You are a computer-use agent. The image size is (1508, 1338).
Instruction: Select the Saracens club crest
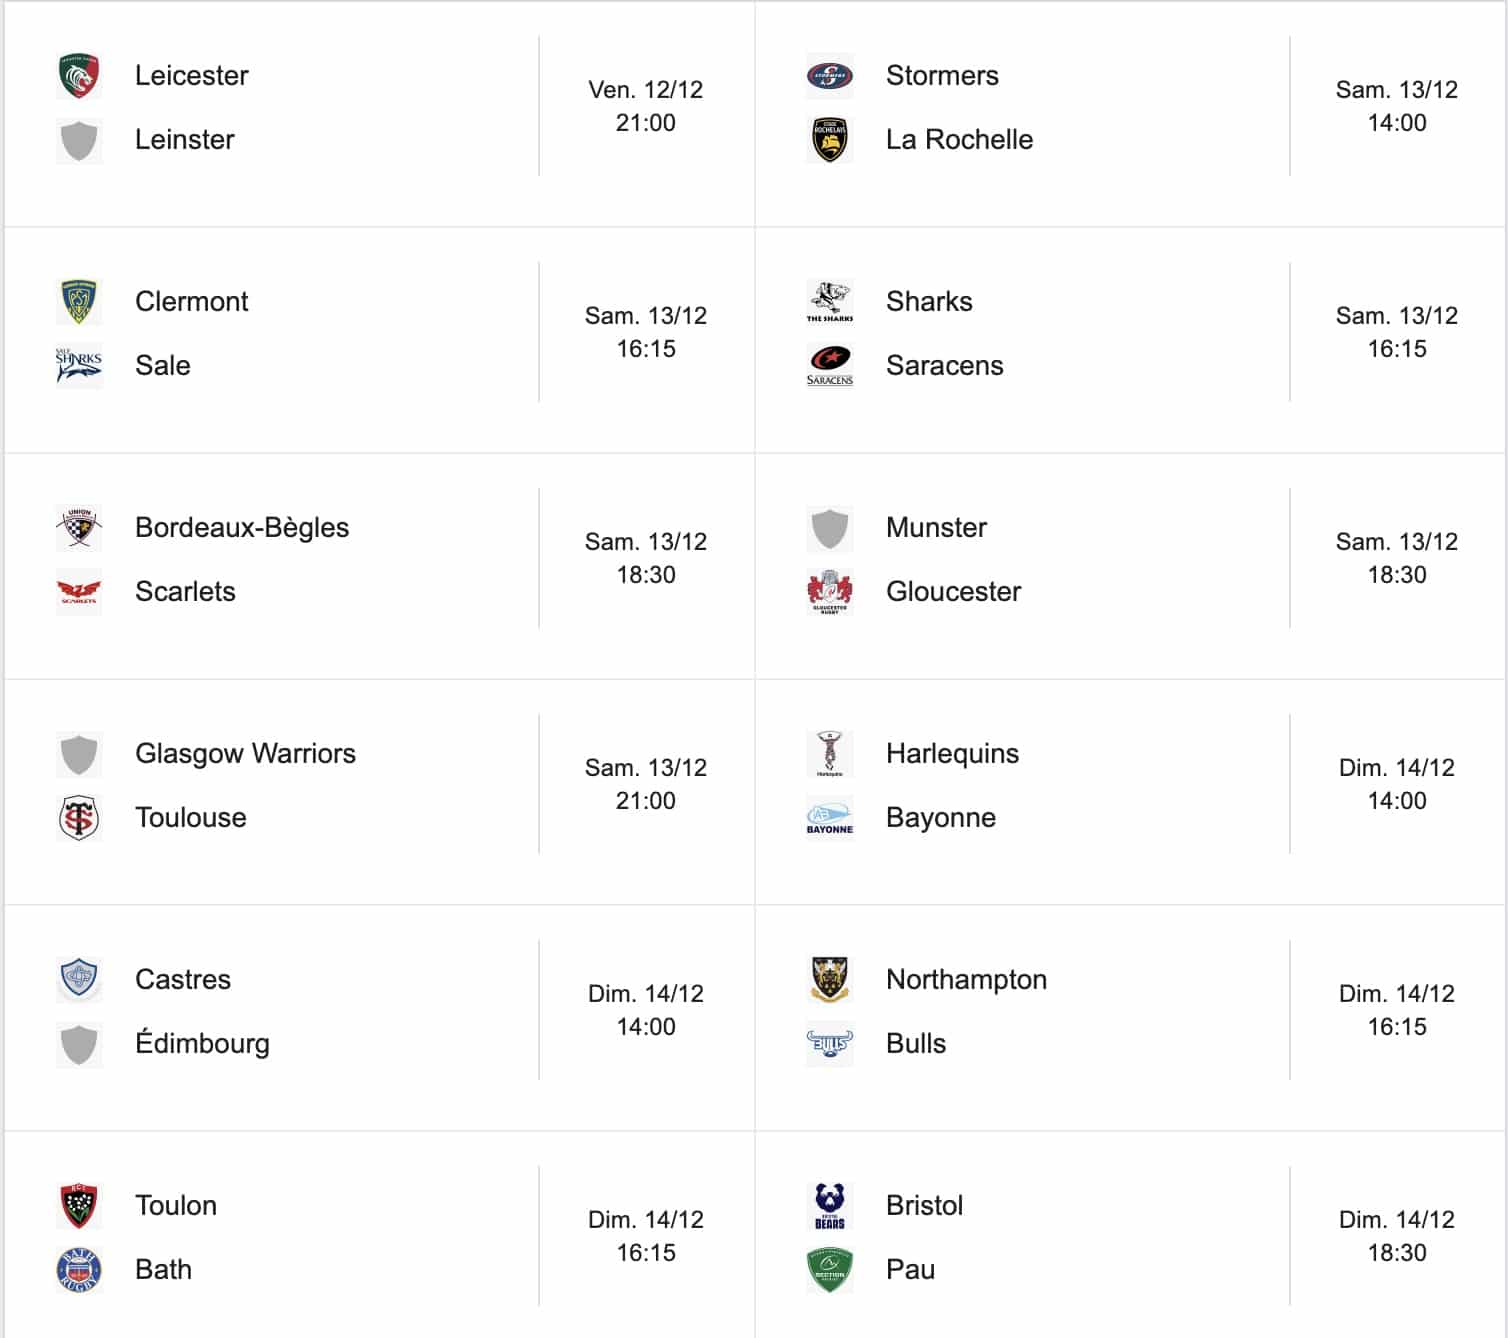pos(829,366)
